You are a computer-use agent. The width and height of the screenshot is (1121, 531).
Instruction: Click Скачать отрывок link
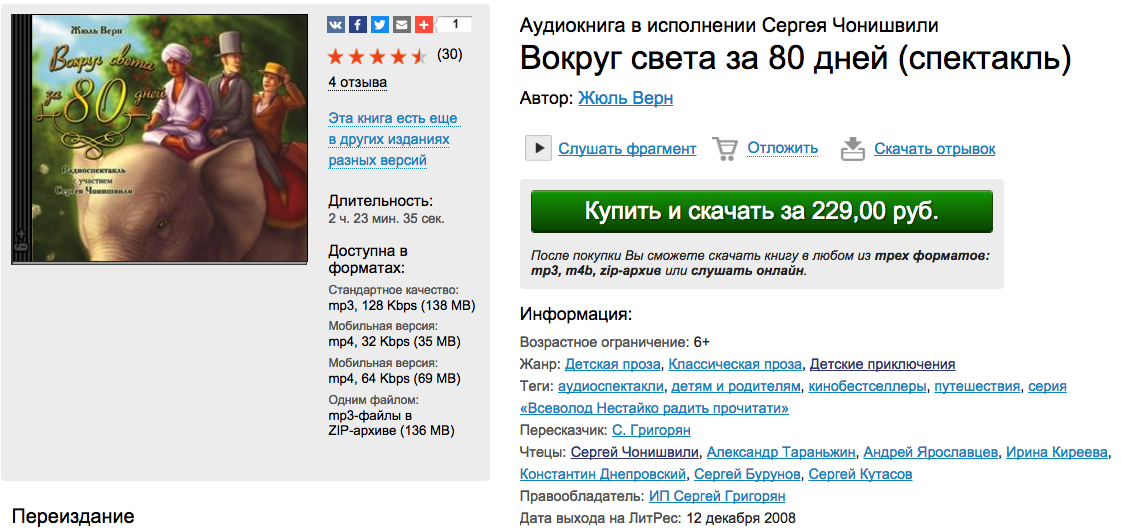(x=934, y=149)
